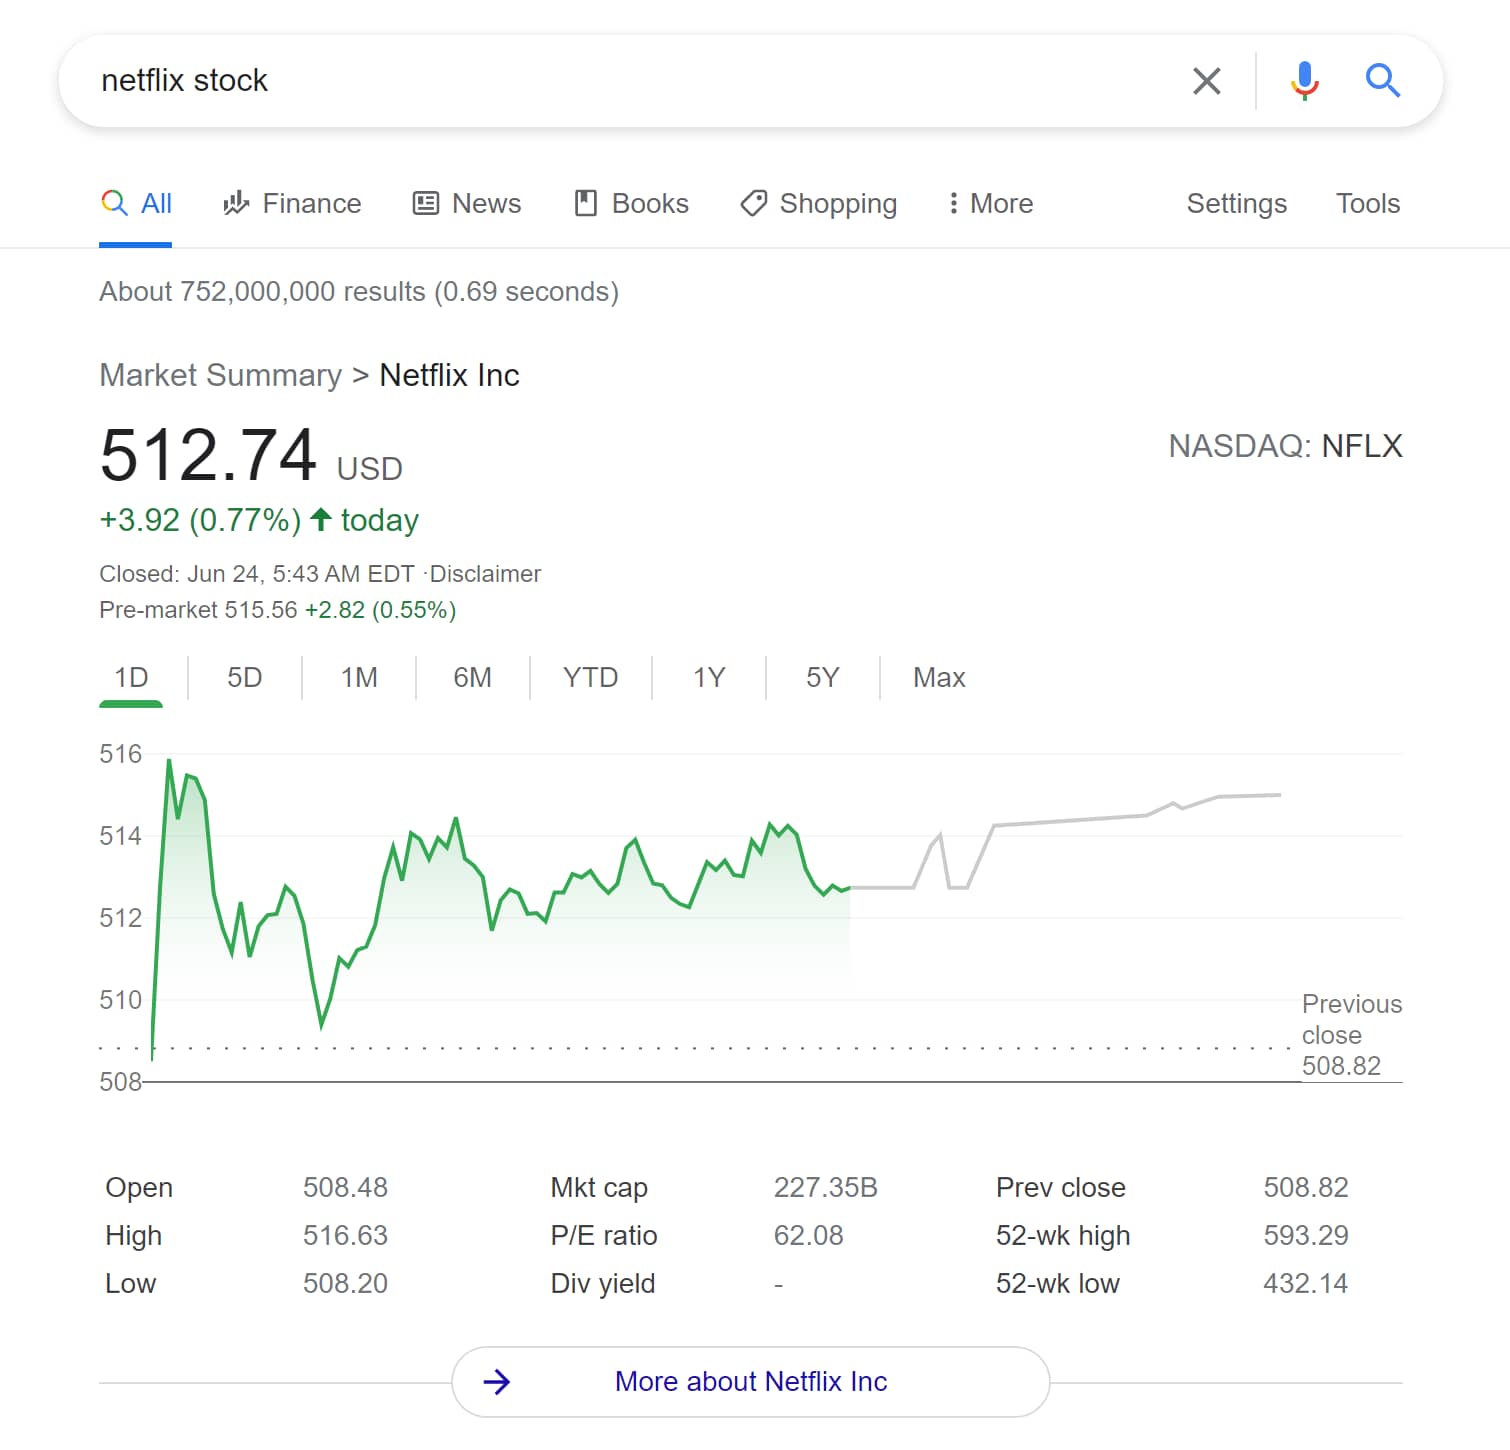Switch chart to YTD range

pos(590,678)
